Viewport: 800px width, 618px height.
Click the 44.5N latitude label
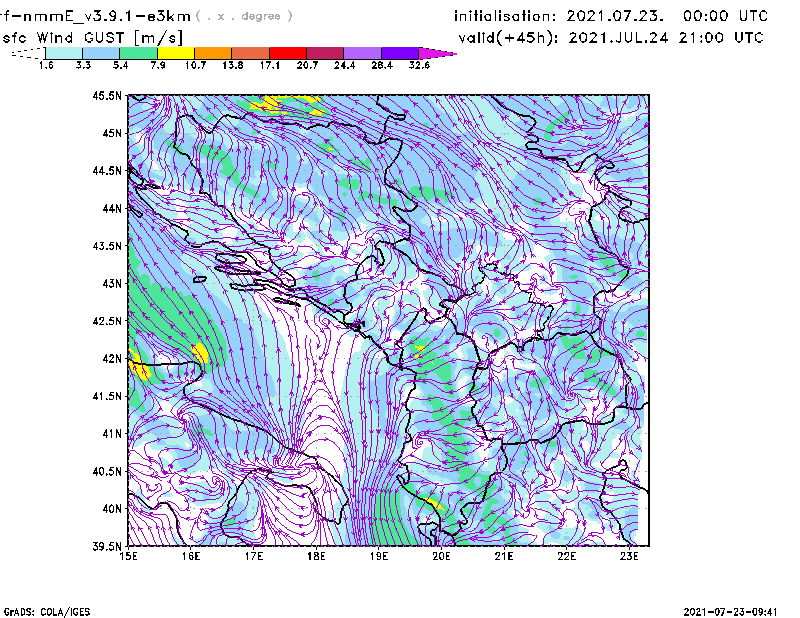point(107,170)
